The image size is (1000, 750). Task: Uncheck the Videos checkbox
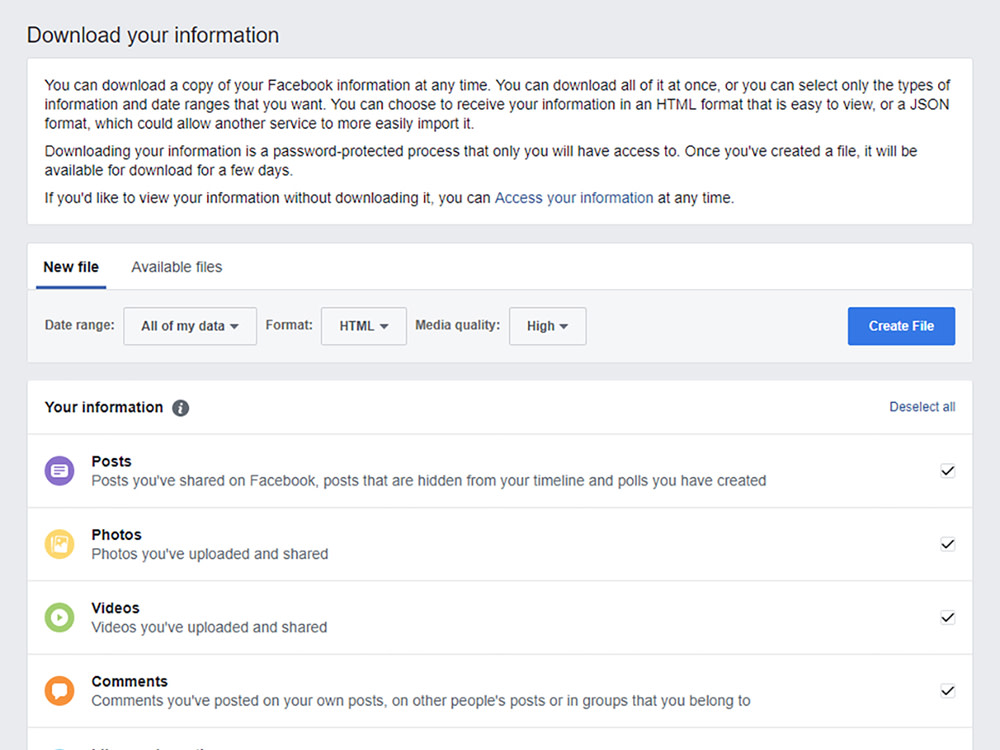point(947,617)
